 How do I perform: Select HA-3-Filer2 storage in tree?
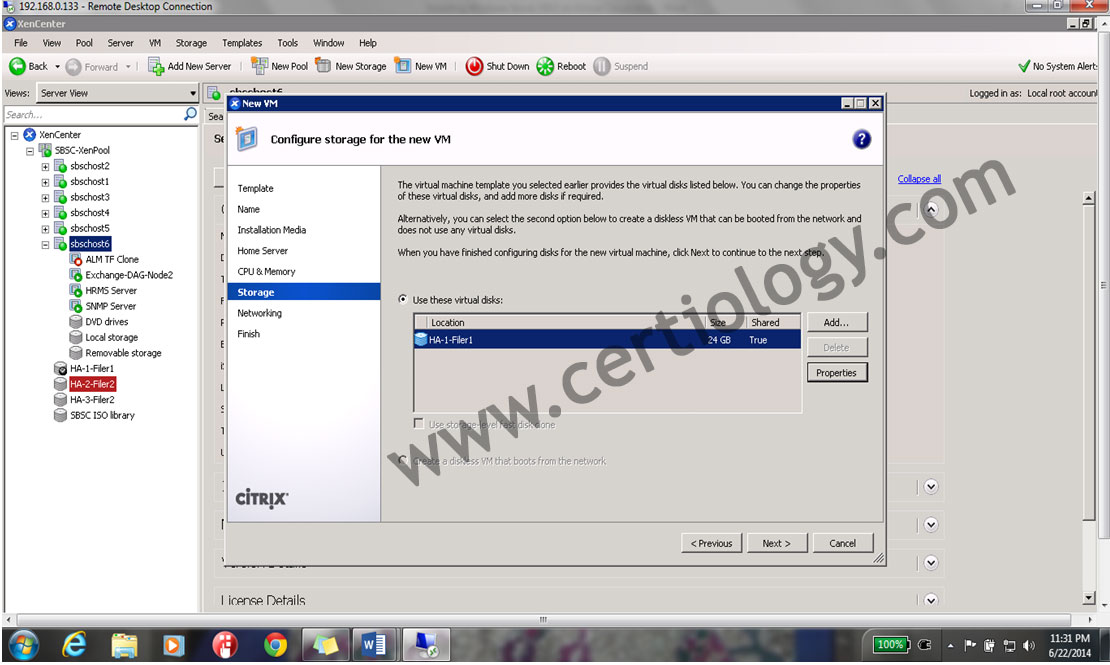[x=92, y=399]
